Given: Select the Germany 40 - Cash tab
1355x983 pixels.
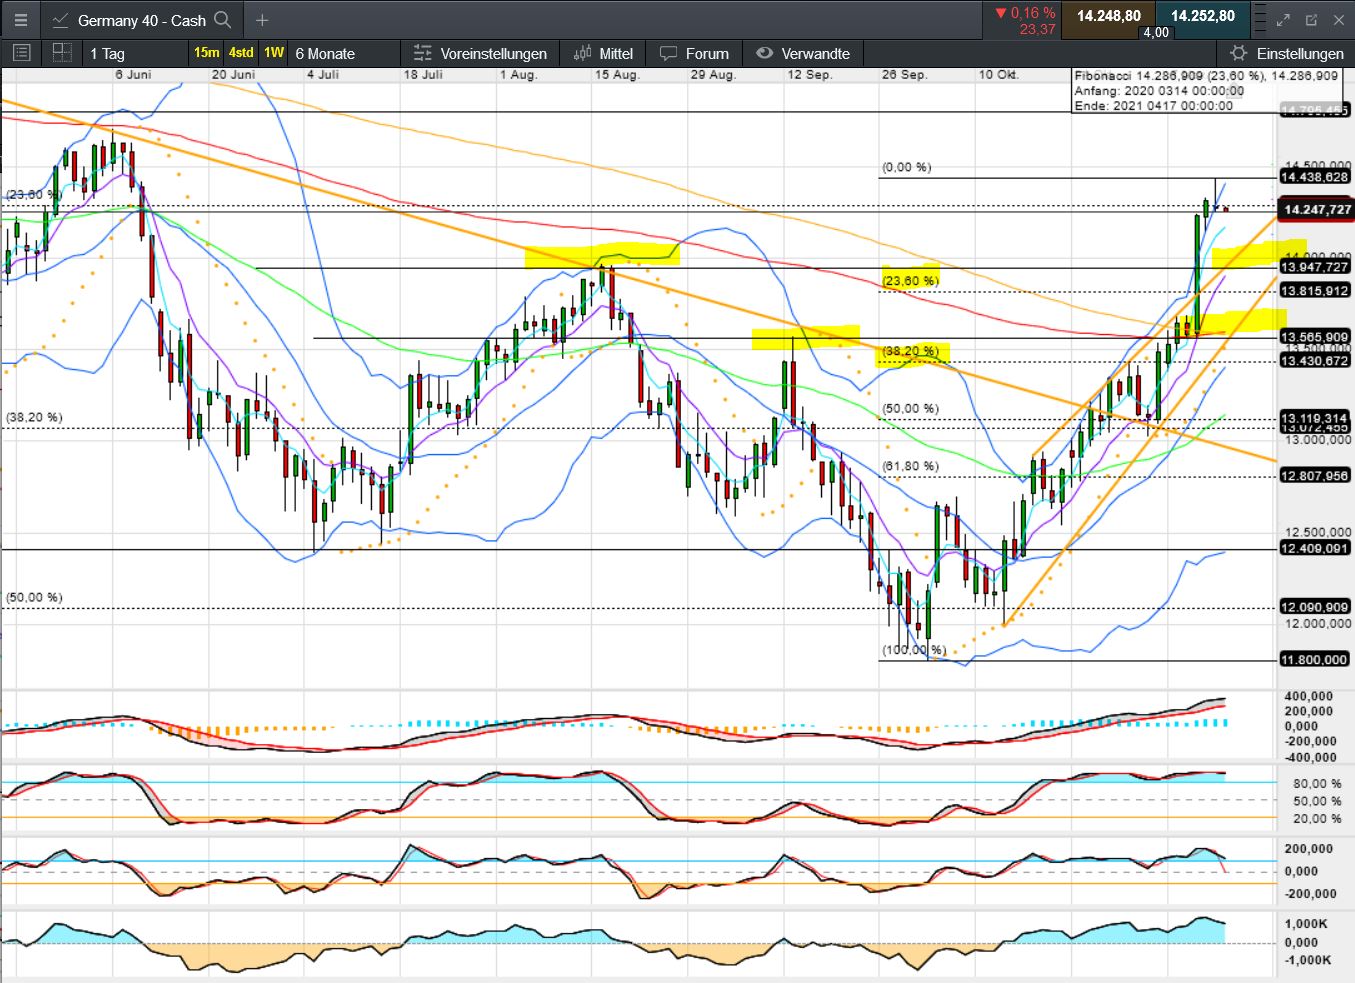Looking at the screenshot, I should [x=141, y=20].
